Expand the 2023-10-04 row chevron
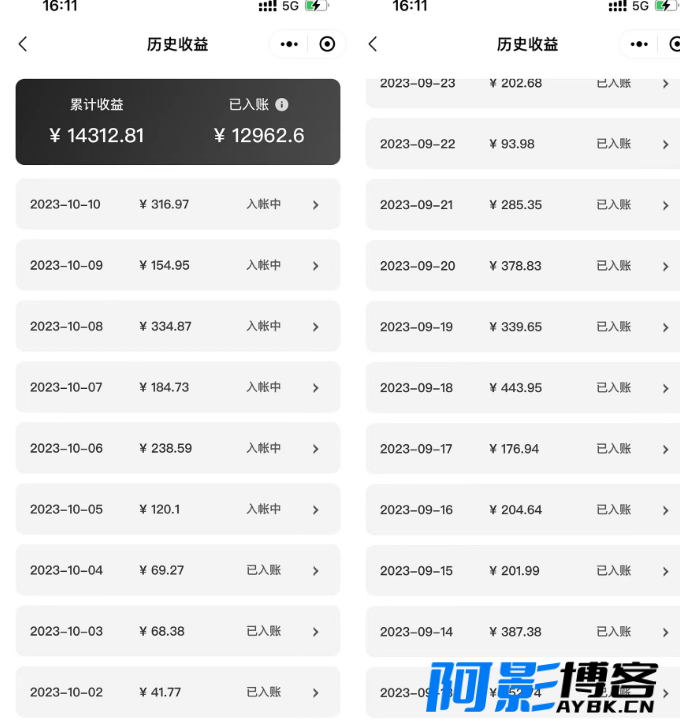Image resolution: width=680 pixels, height=723 pixels. [316, 571]
